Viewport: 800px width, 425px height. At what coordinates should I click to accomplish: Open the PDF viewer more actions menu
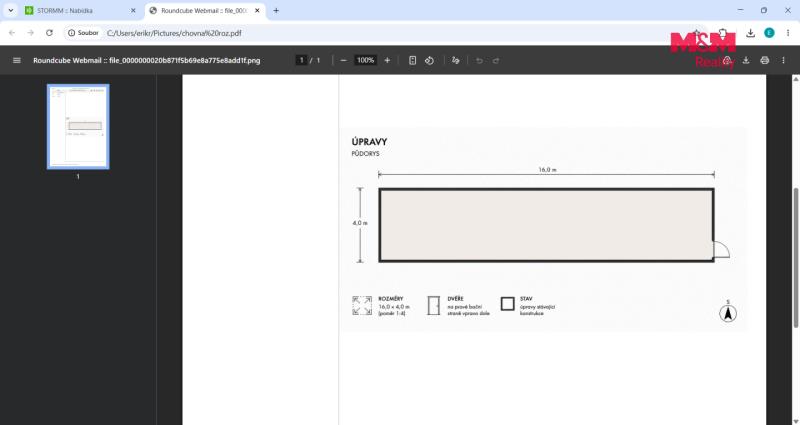coord(783,60)
